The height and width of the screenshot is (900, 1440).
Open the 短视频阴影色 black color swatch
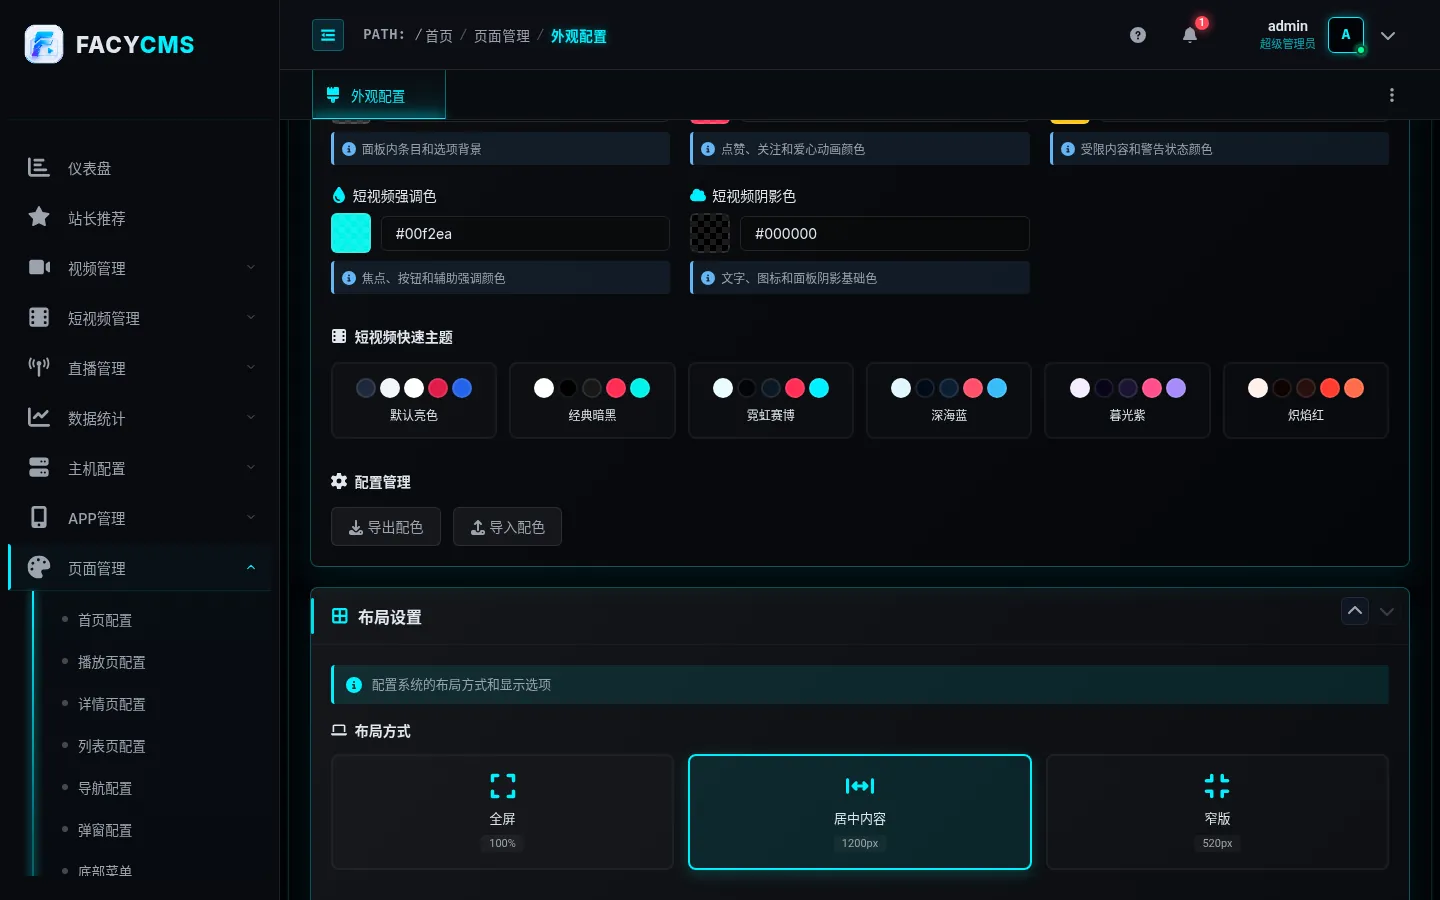[710, 233]
